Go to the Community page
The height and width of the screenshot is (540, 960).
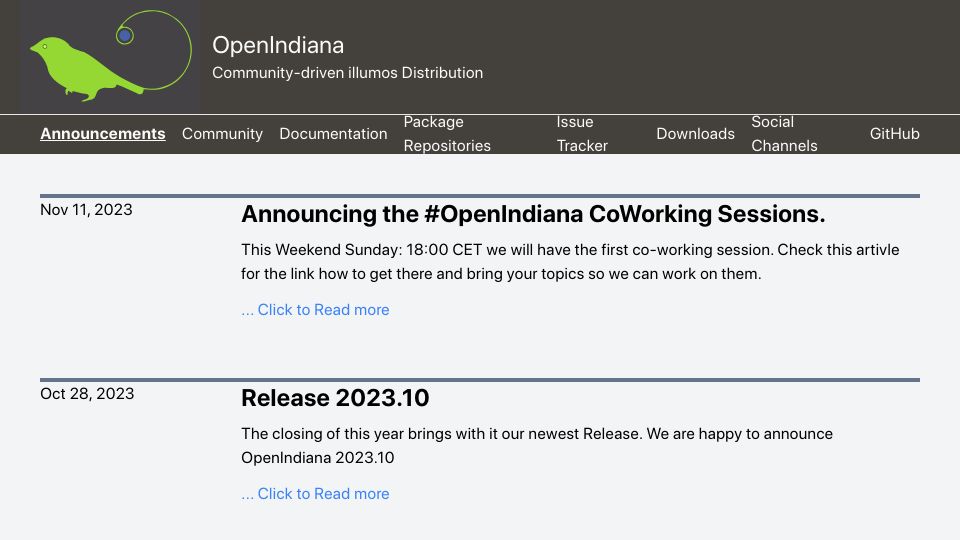[222, 133]
